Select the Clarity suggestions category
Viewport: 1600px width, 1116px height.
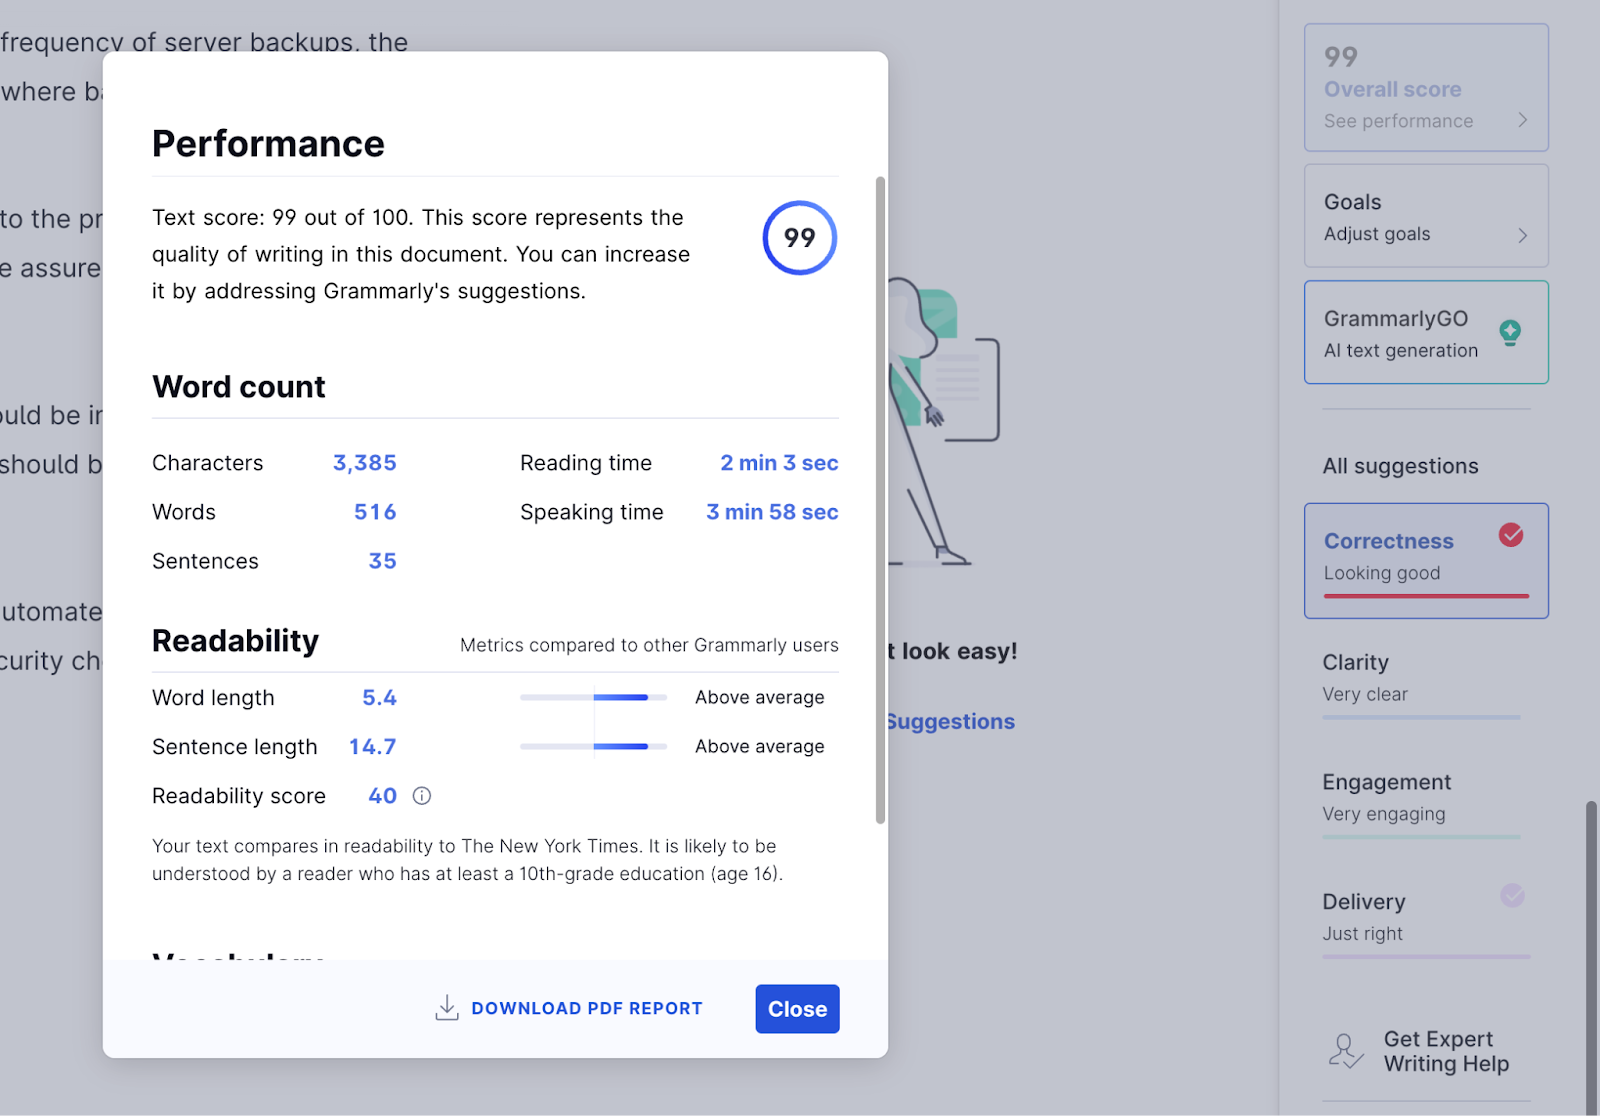pyautogui.click(x=1421, y=683)
